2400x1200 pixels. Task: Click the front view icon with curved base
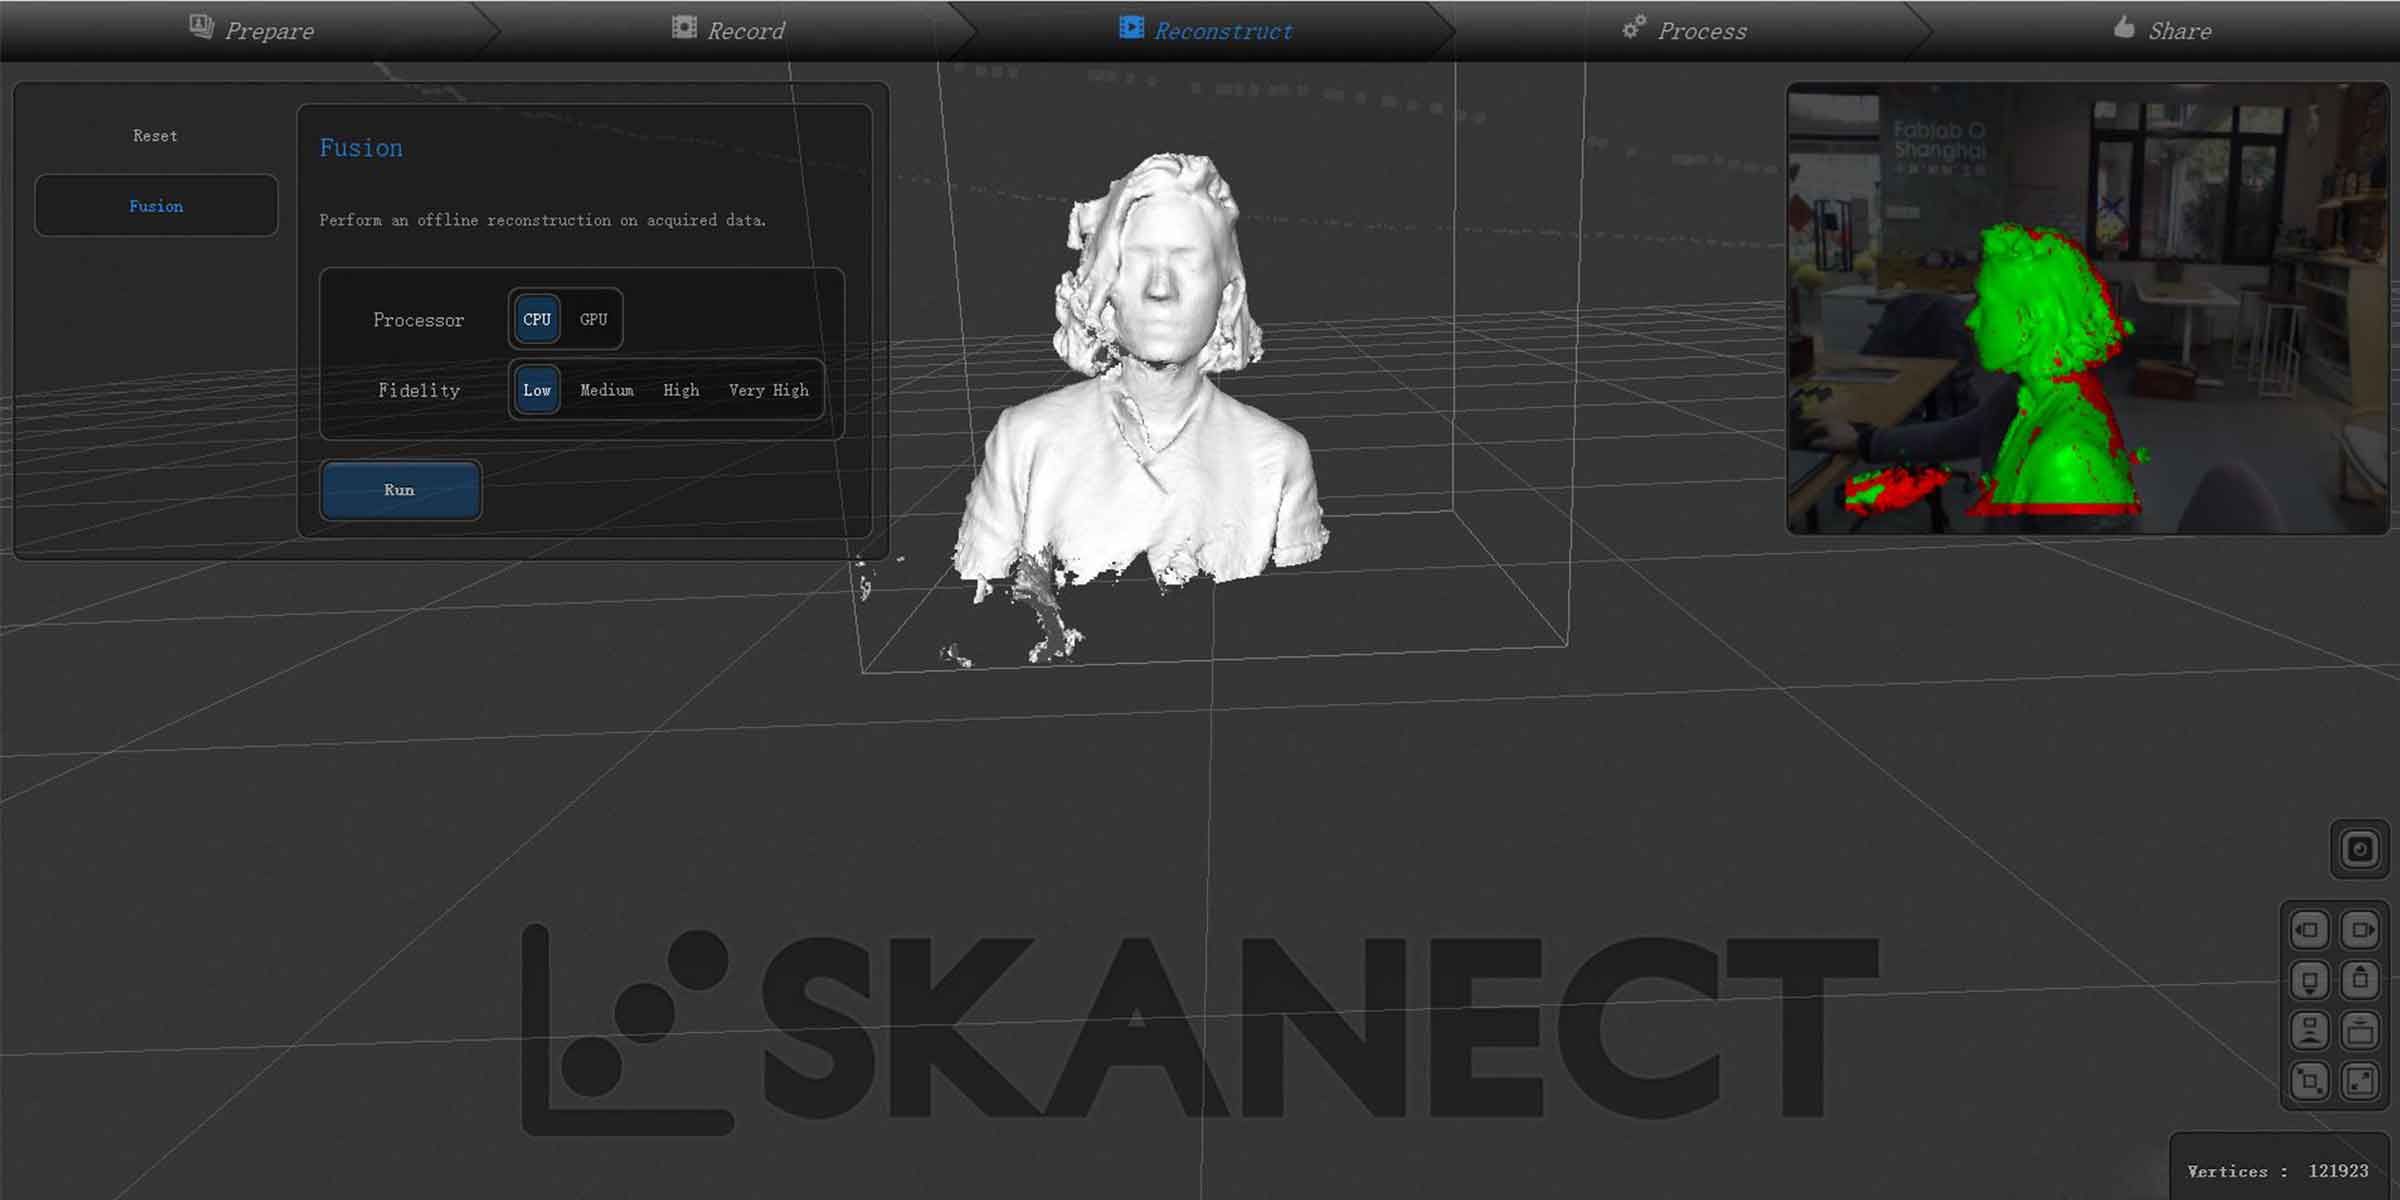(x=2309, y=1030)
